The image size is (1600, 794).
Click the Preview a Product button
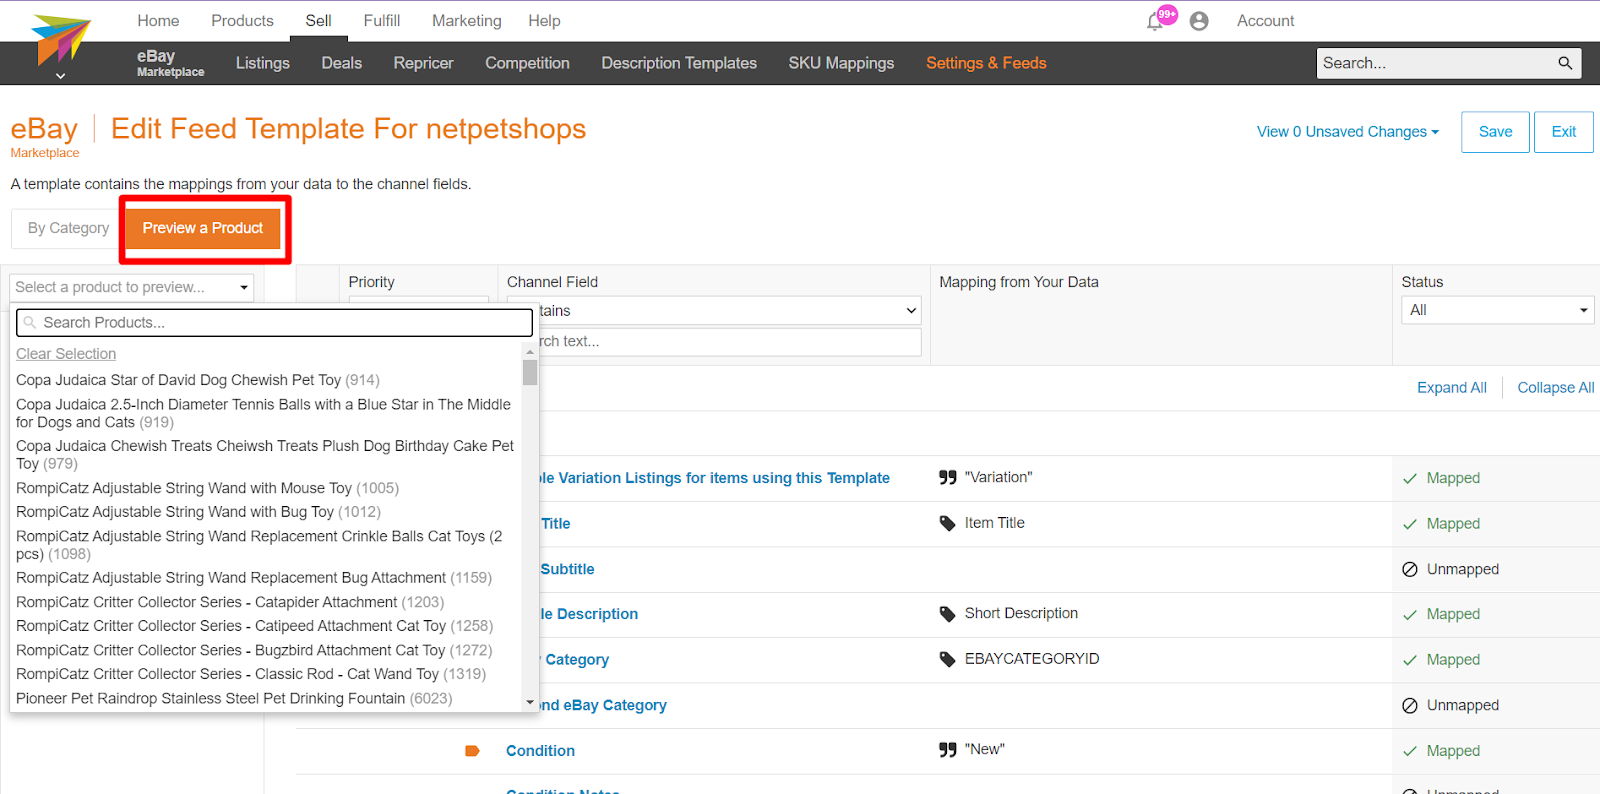coord(203,228)
